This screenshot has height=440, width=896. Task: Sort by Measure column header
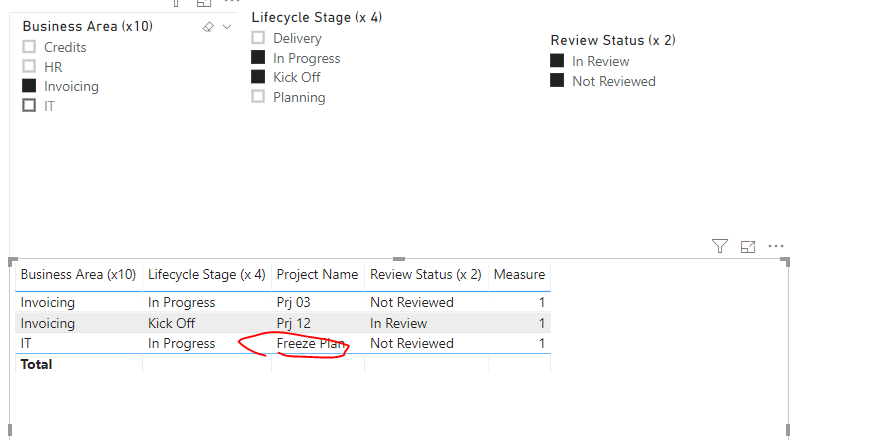coord(519,275)
